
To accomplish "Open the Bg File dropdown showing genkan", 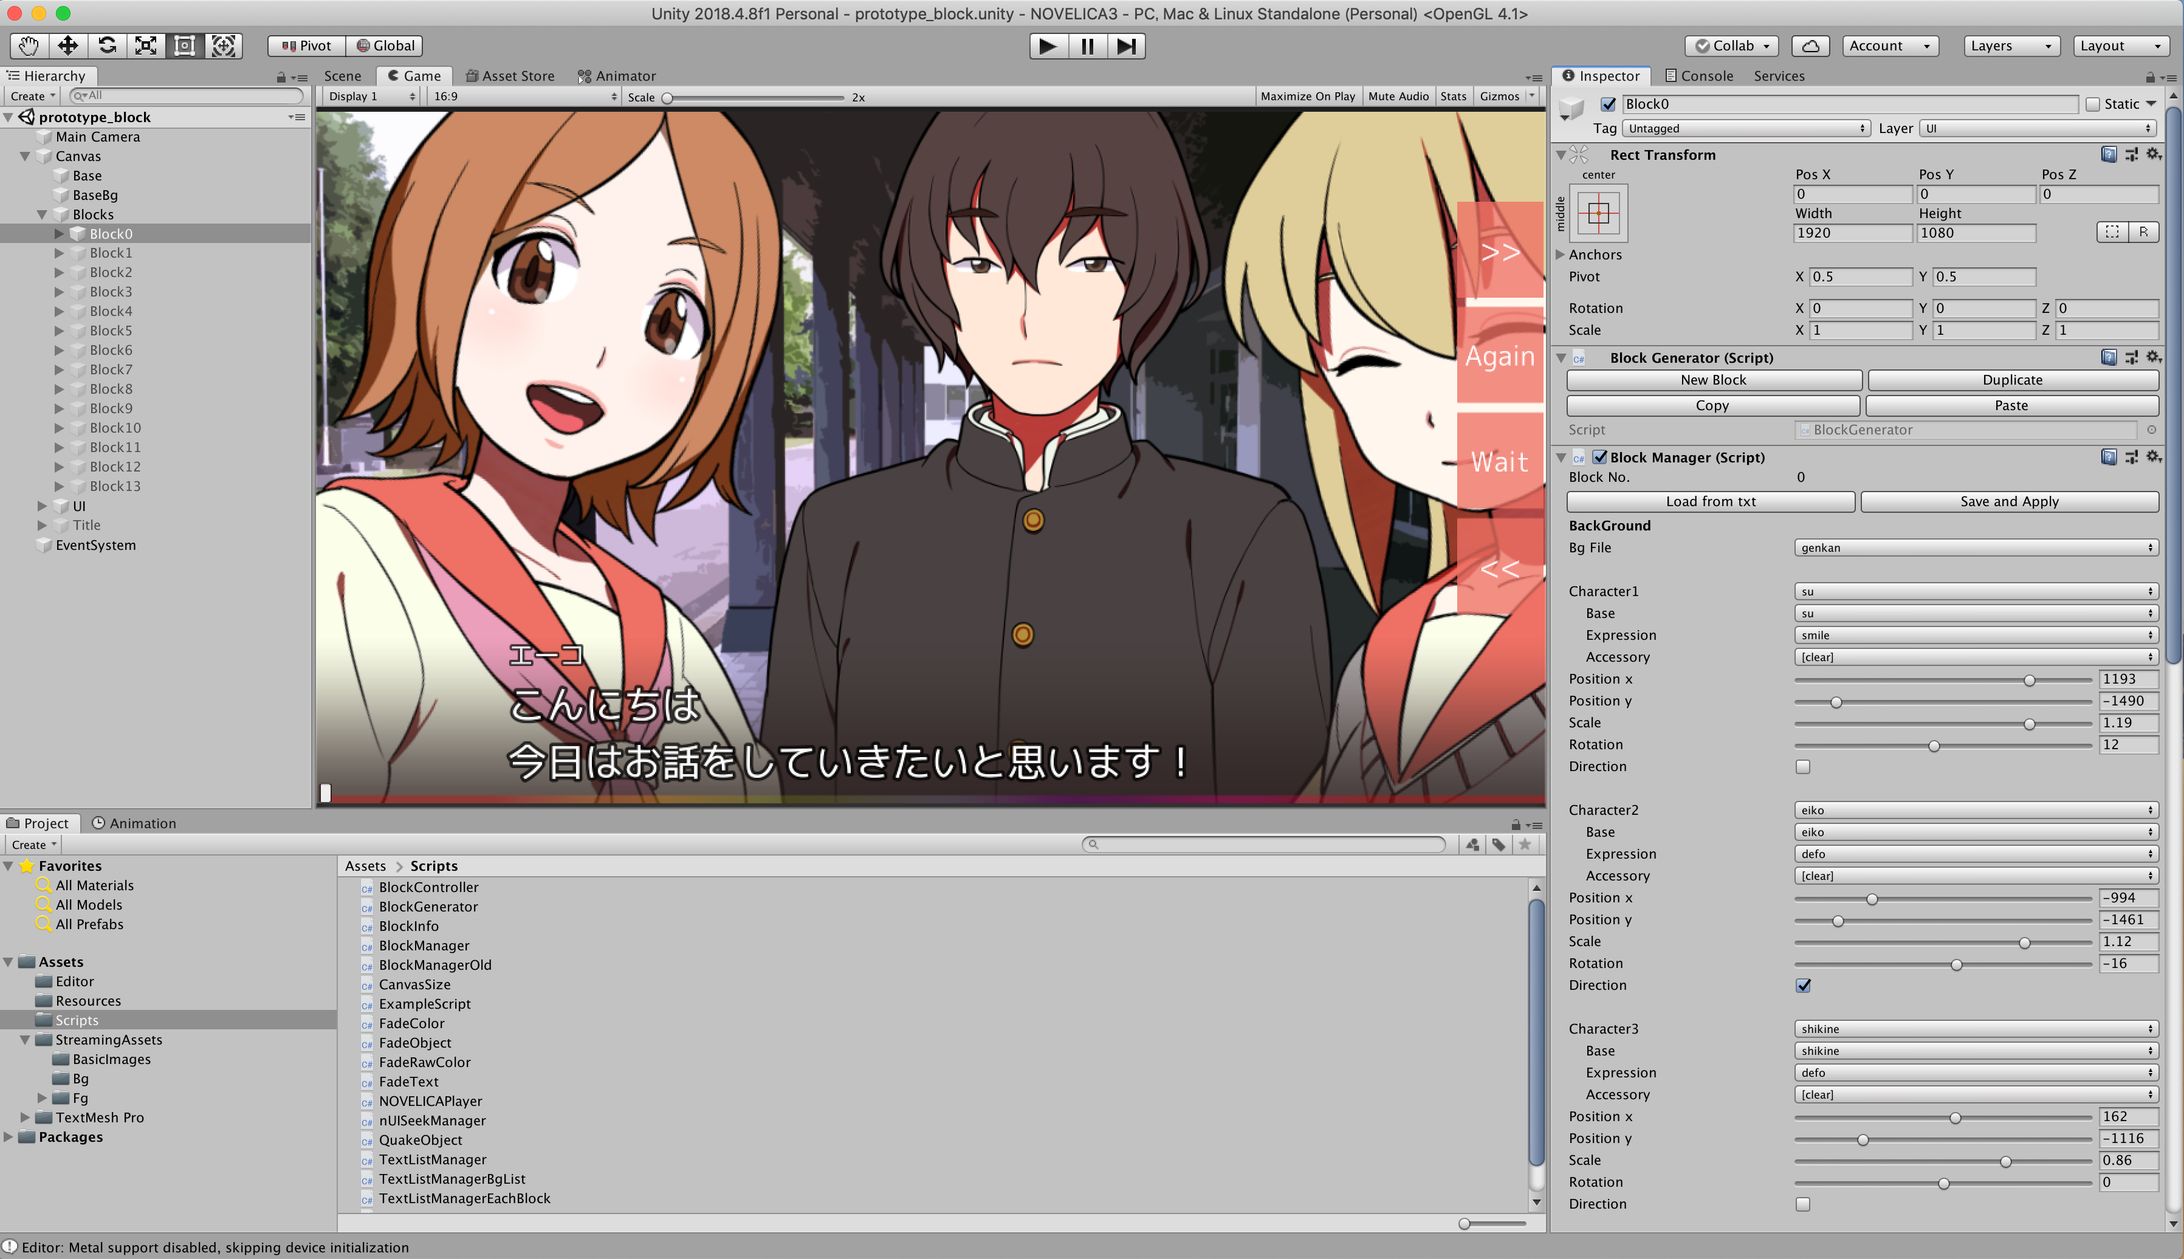I will 1976,548.
